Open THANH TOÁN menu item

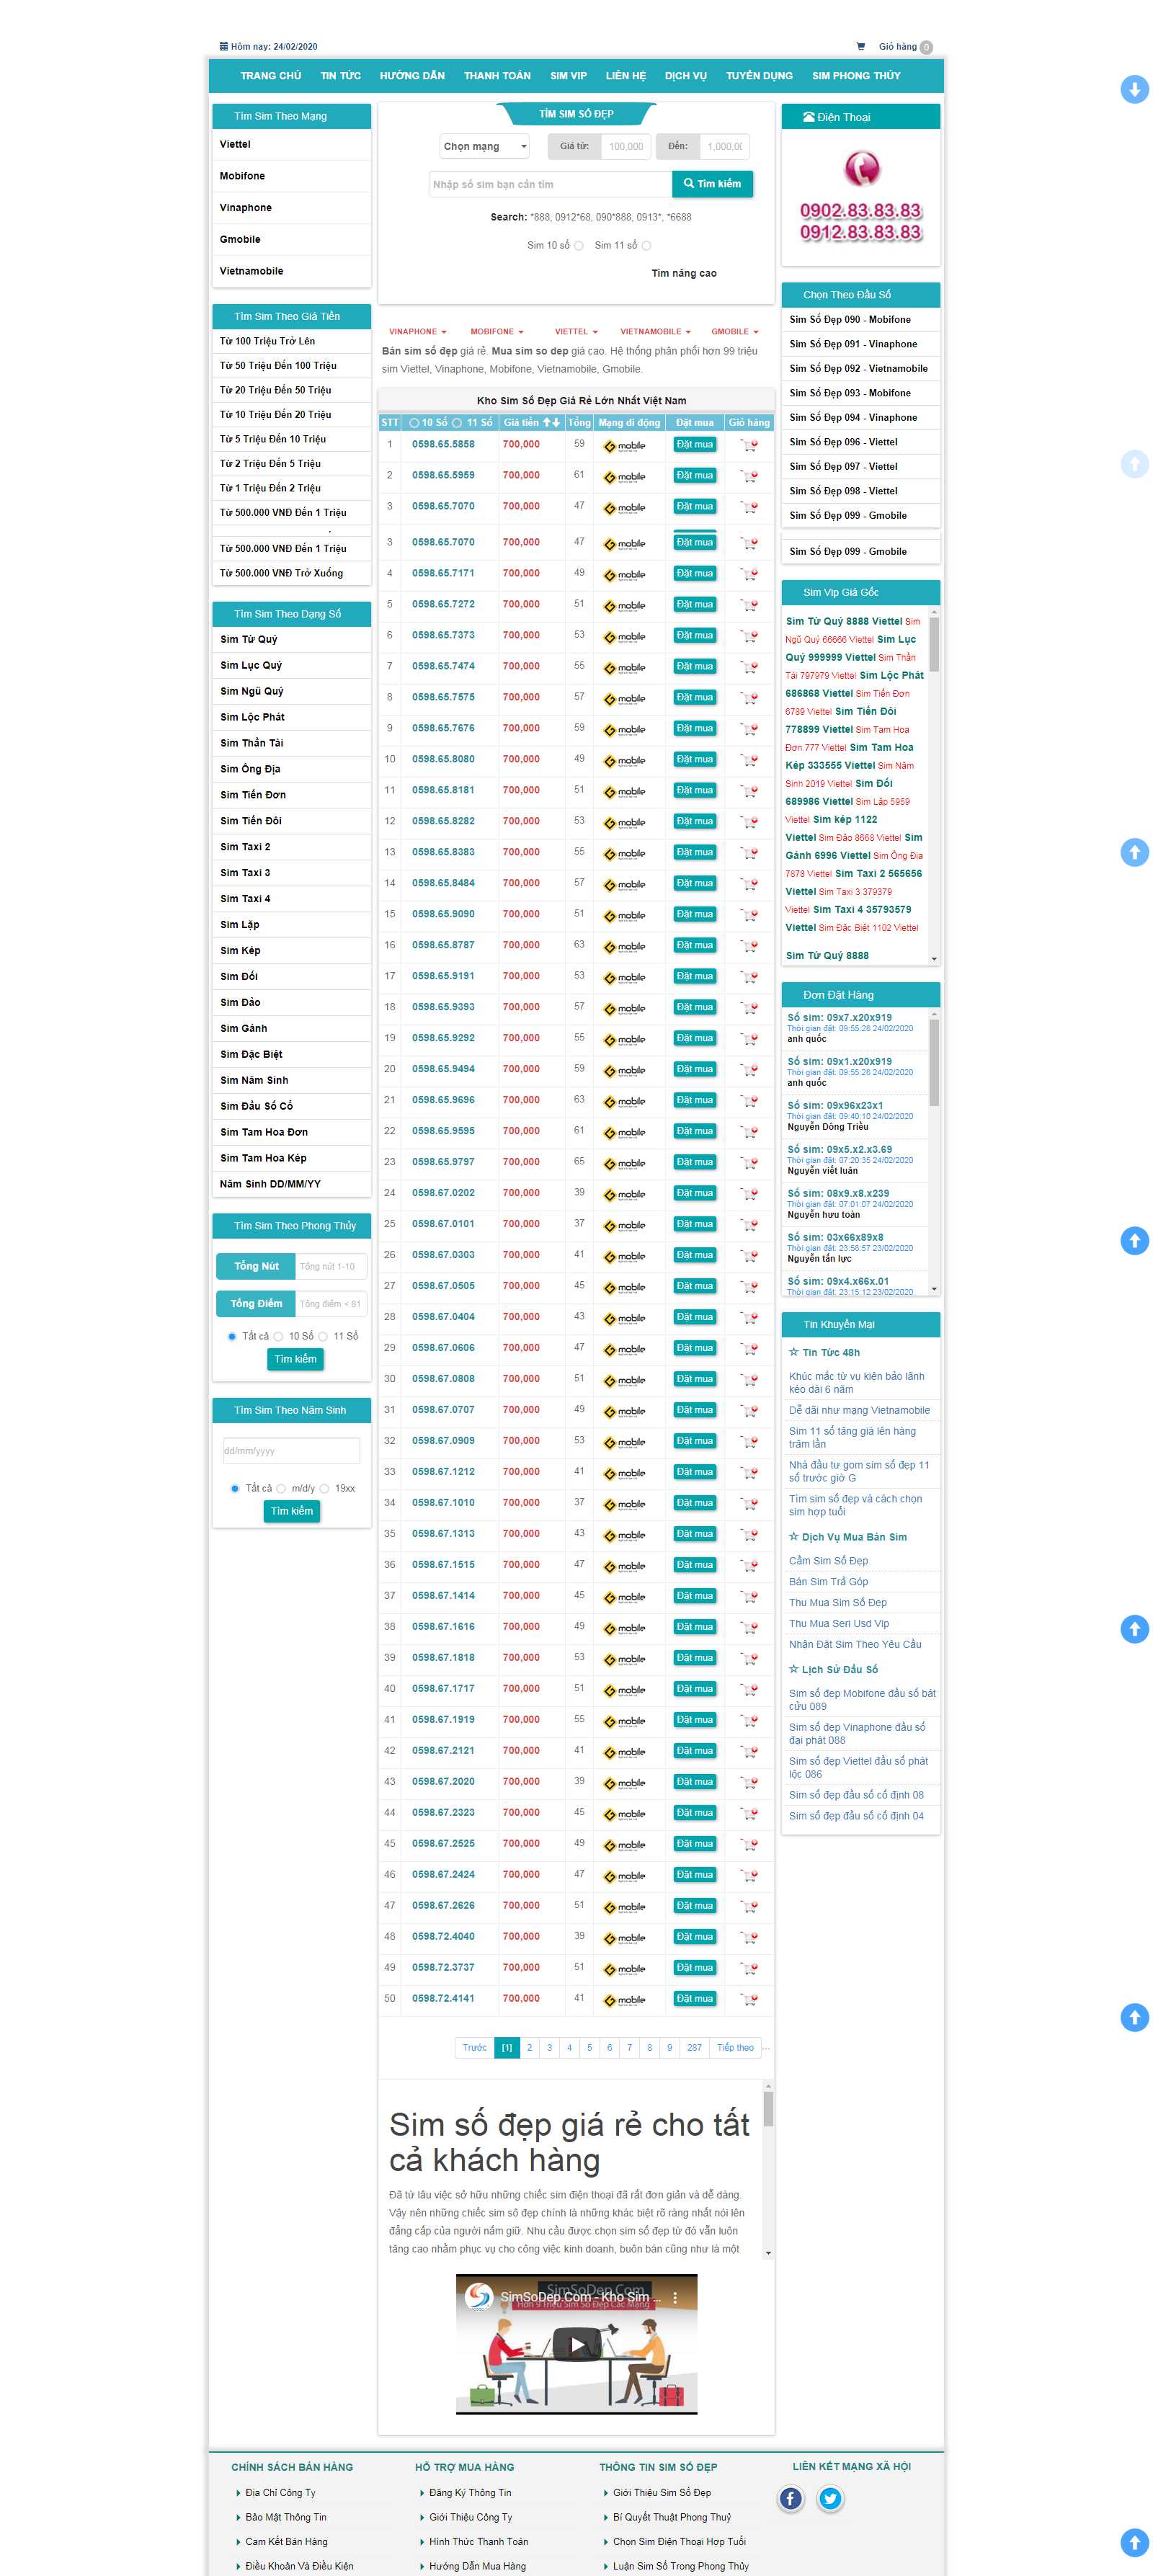[497, 76]
